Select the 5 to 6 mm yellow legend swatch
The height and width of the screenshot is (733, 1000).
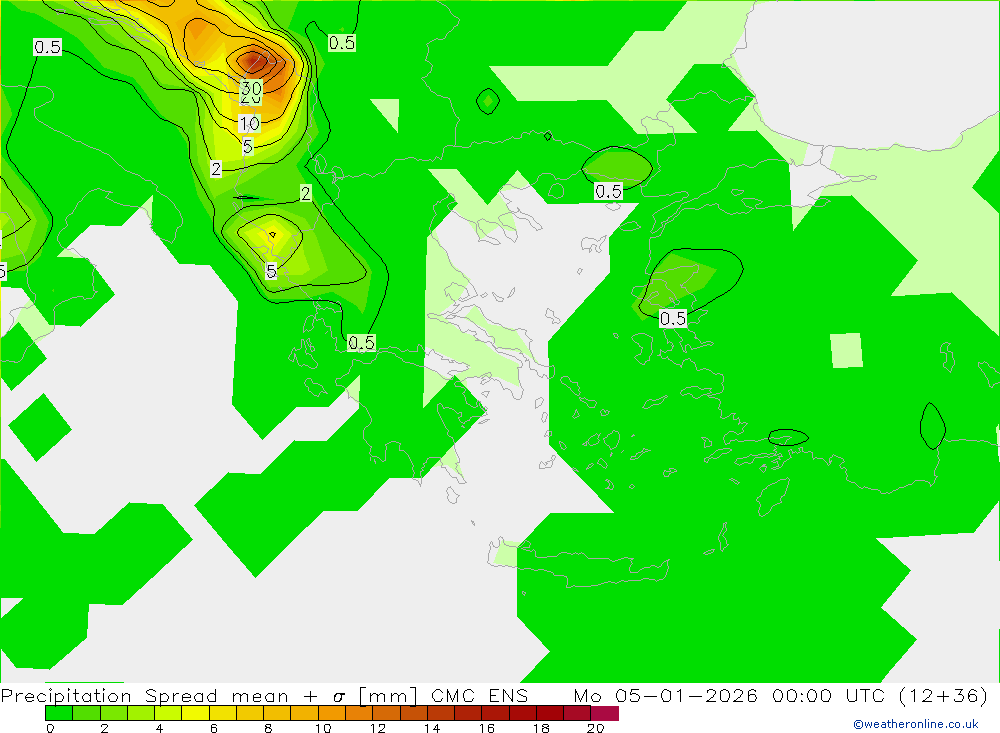195,713
